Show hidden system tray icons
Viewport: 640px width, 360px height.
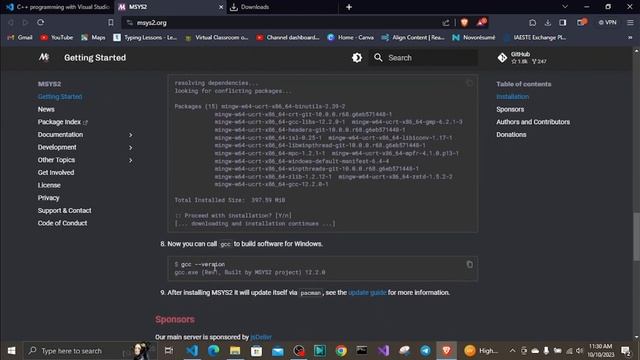coord(512,351)
